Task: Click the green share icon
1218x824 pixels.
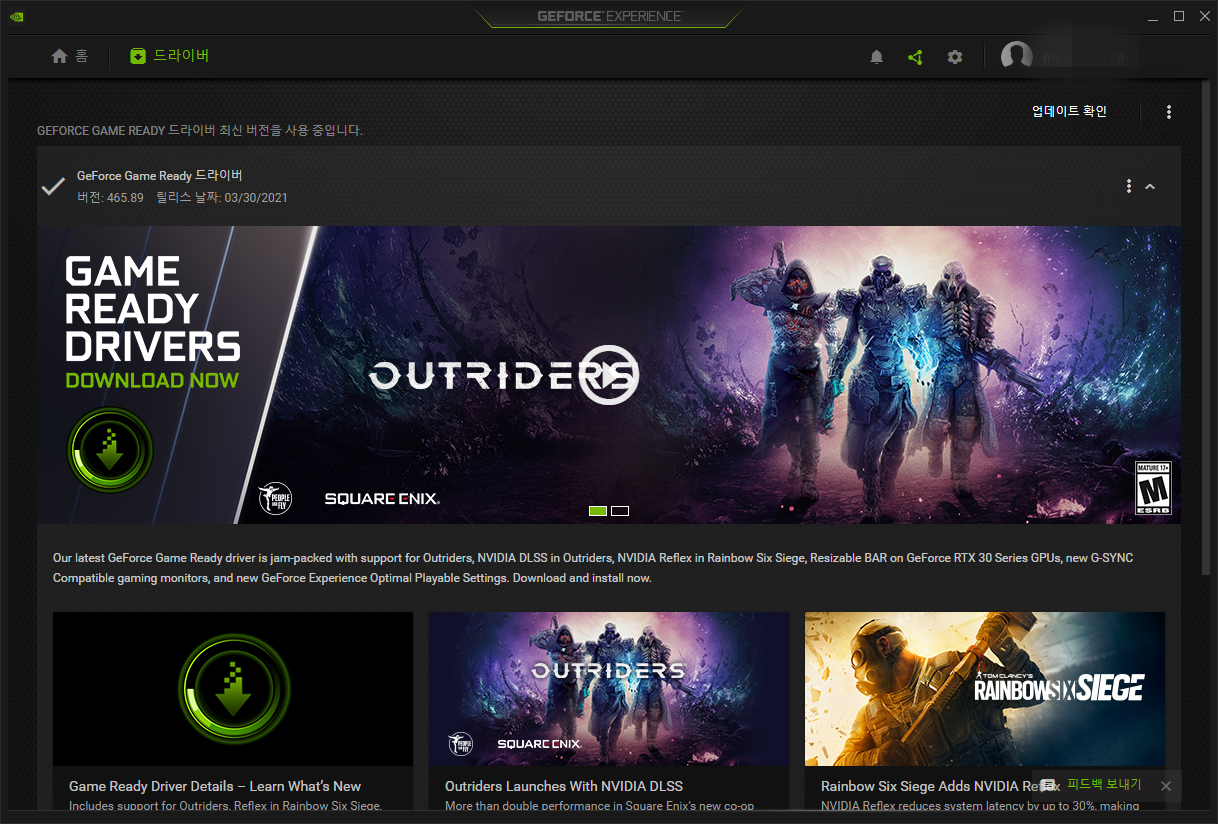Action: click(915, 57)
